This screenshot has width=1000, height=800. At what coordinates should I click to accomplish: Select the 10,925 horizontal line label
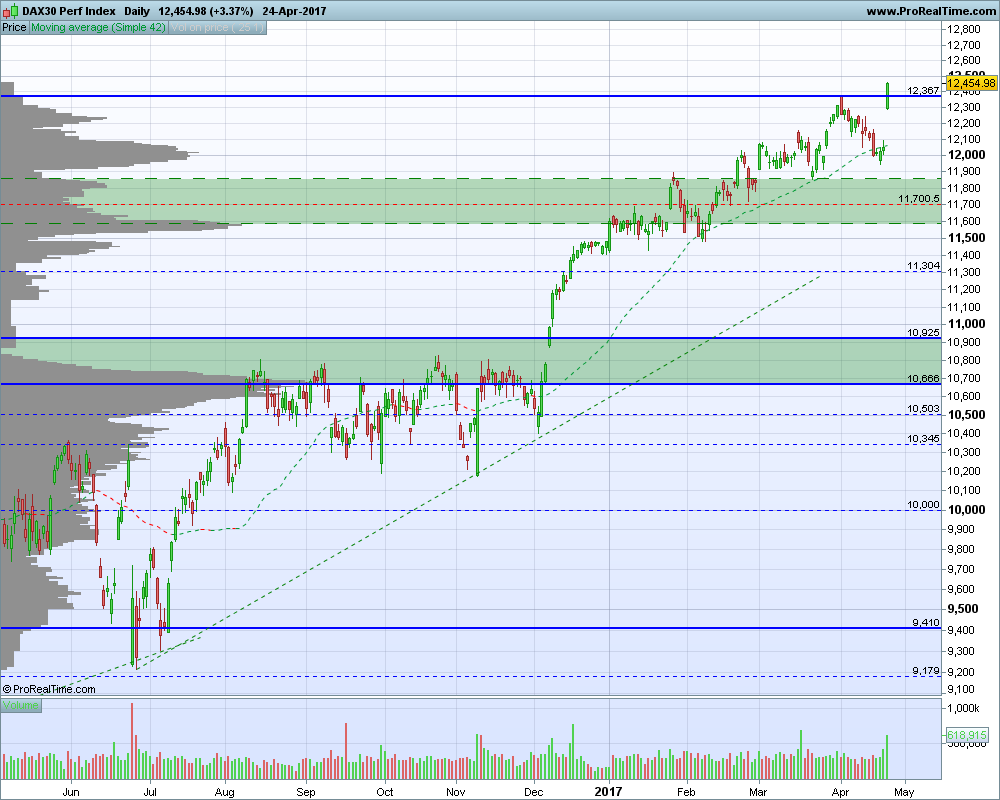923,332
